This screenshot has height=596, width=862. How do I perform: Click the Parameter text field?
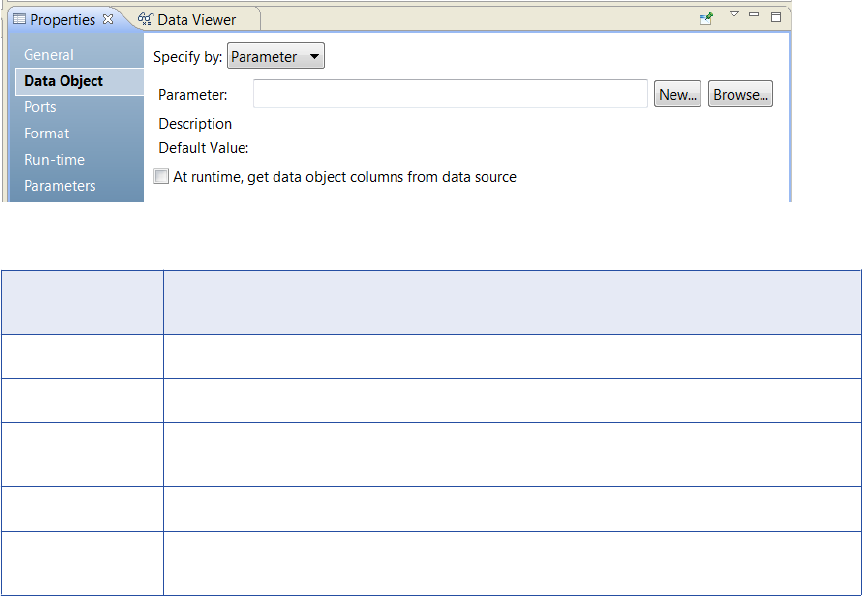(450, 94)
